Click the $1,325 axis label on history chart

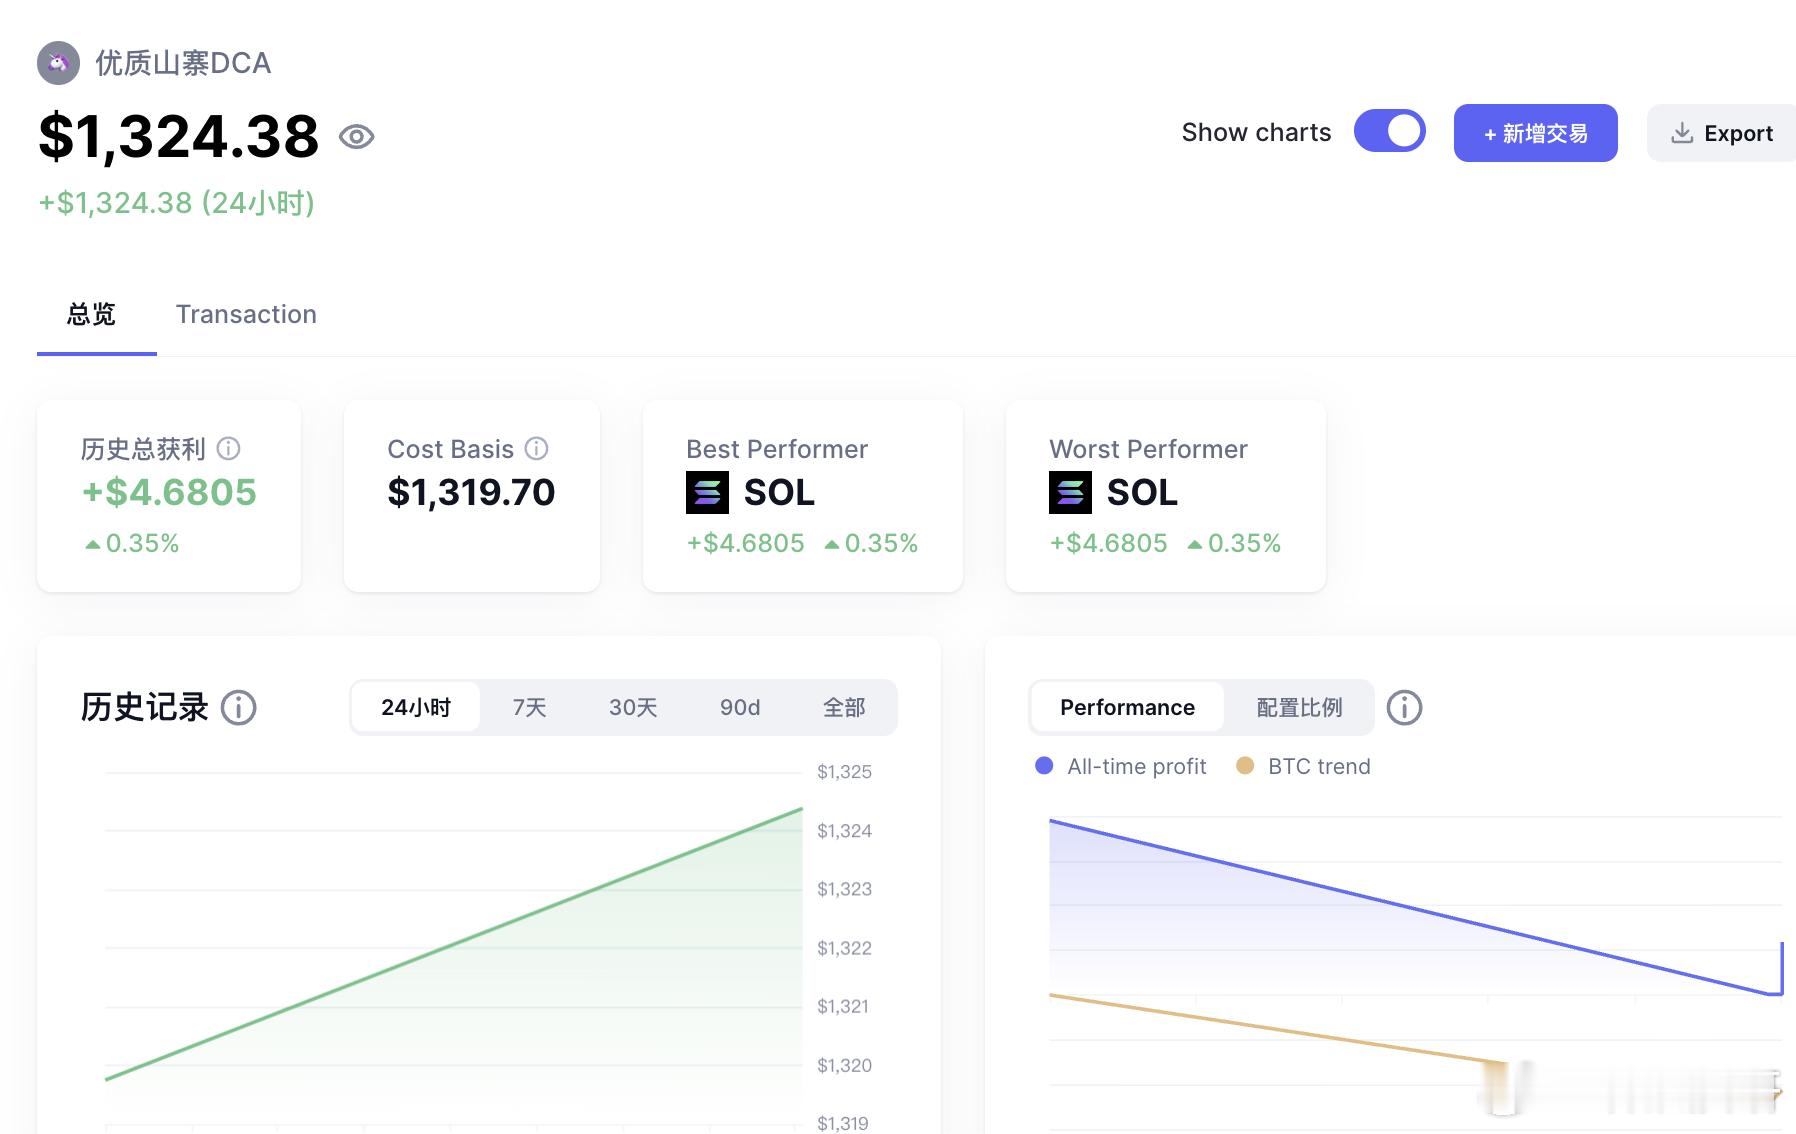click(844, 772)
